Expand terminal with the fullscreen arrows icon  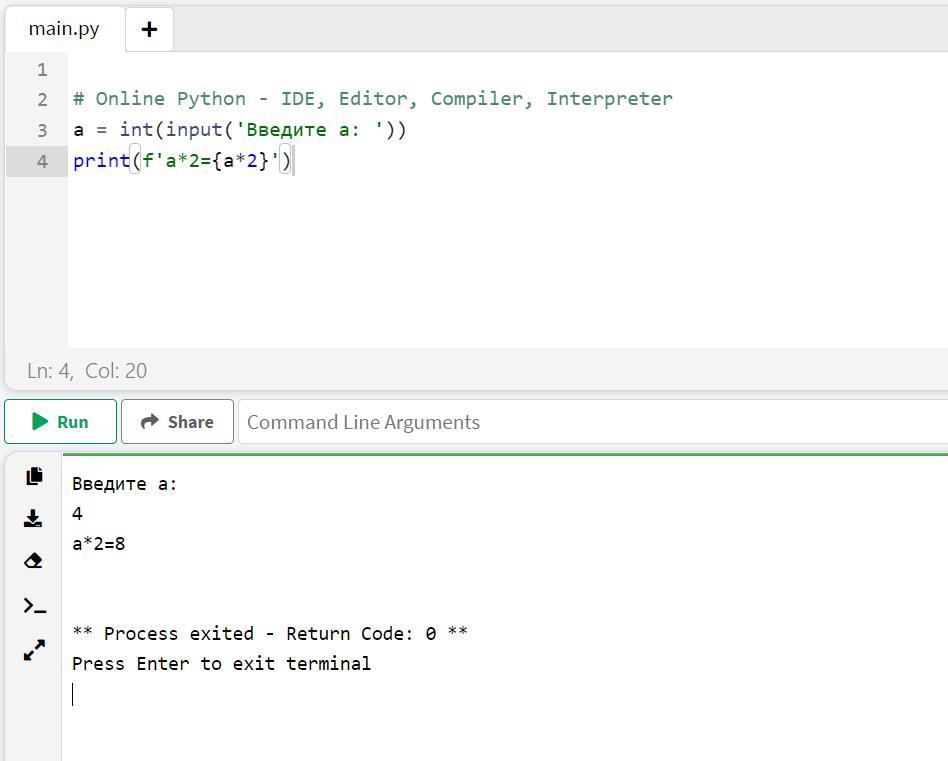(34, 650)
